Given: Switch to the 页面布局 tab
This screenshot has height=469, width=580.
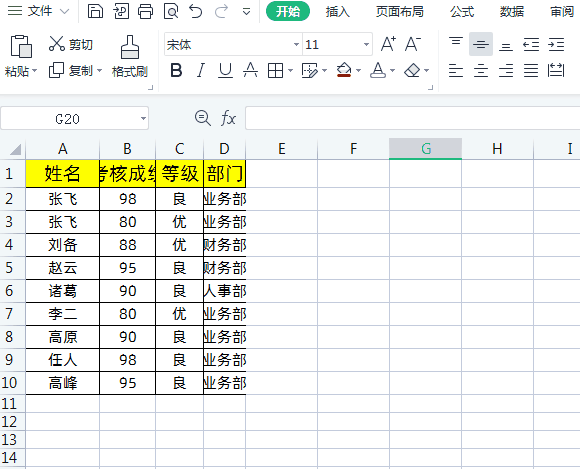Looking at the screenshot, I should (399, 11).
